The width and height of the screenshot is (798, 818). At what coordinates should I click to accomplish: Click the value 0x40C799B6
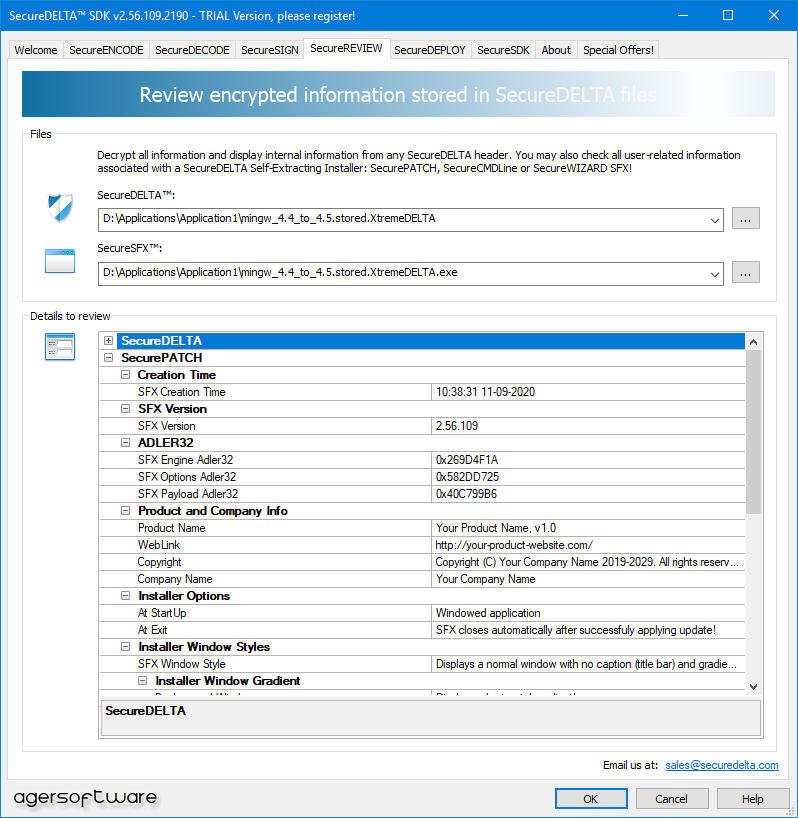pos(466,494)
